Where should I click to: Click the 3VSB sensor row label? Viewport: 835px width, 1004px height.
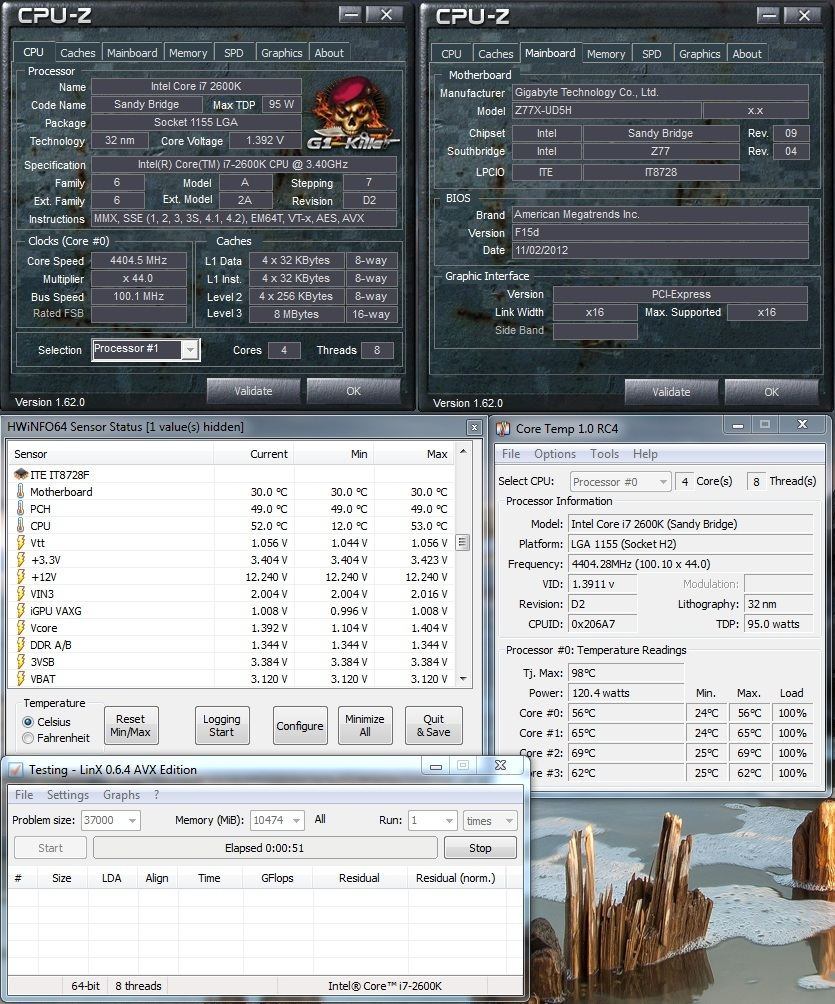point(42,662)
